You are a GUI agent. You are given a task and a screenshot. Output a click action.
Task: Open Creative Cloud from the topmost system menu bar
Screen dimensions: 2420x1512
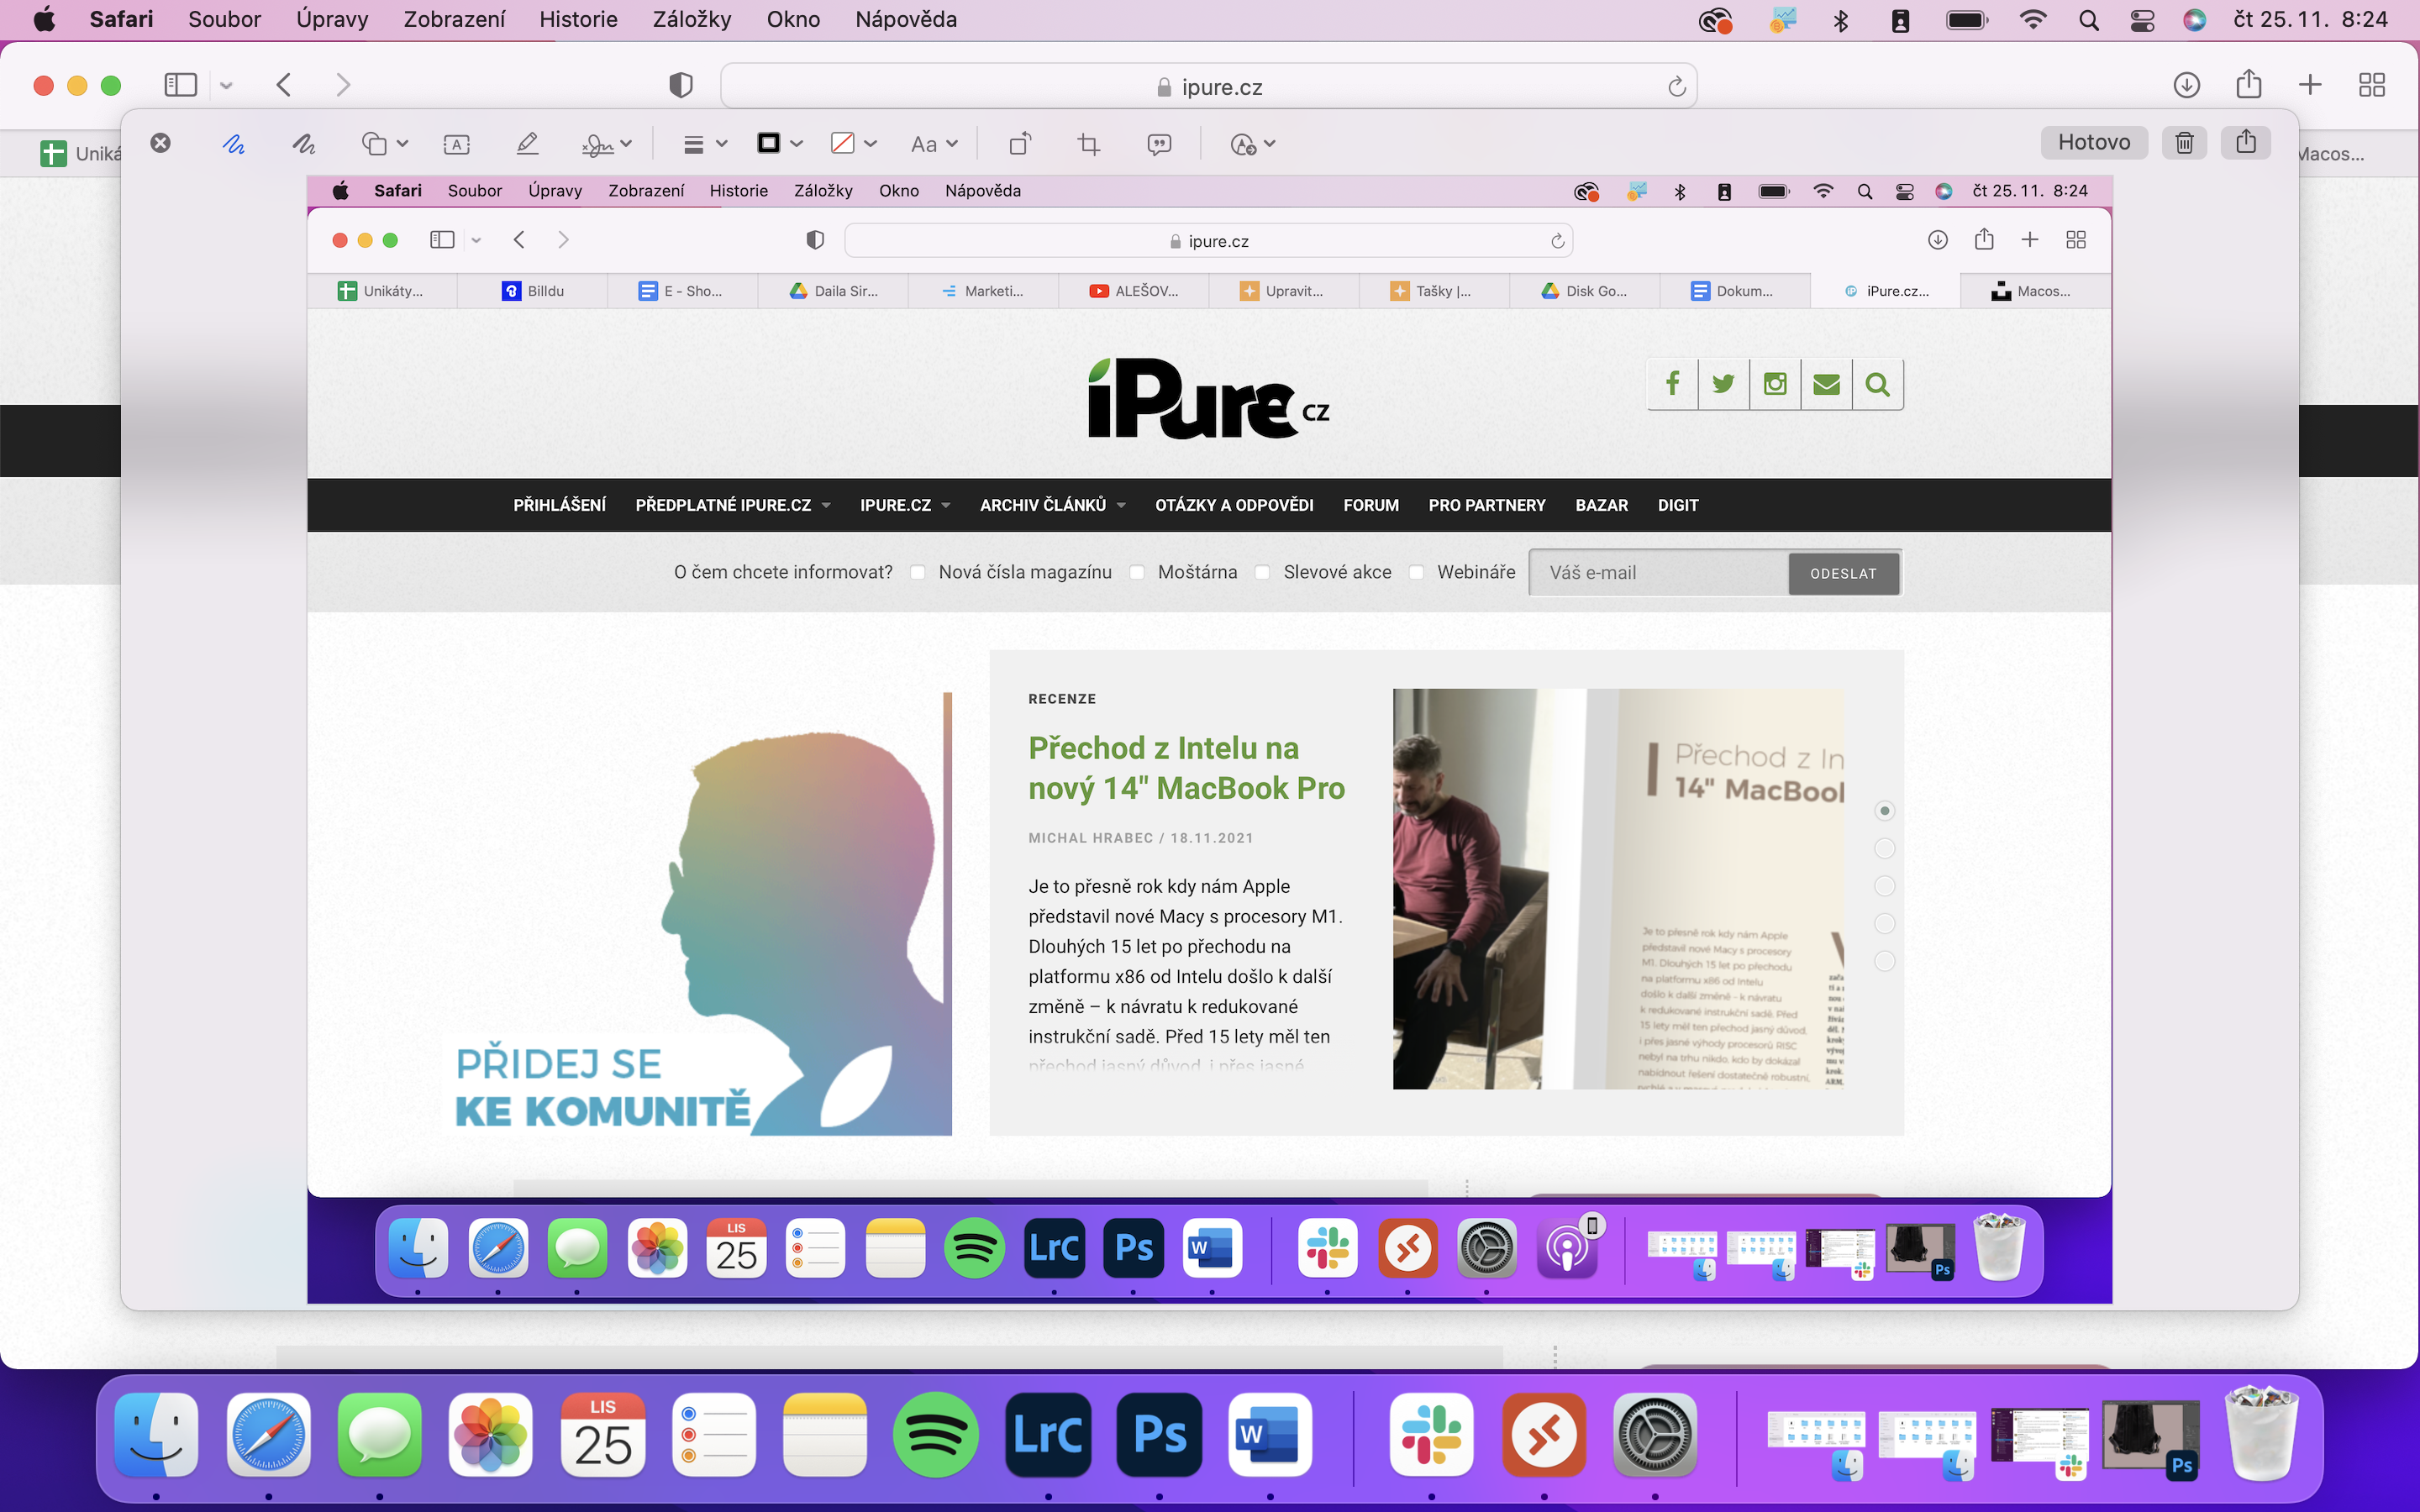tap(1715, 20)
